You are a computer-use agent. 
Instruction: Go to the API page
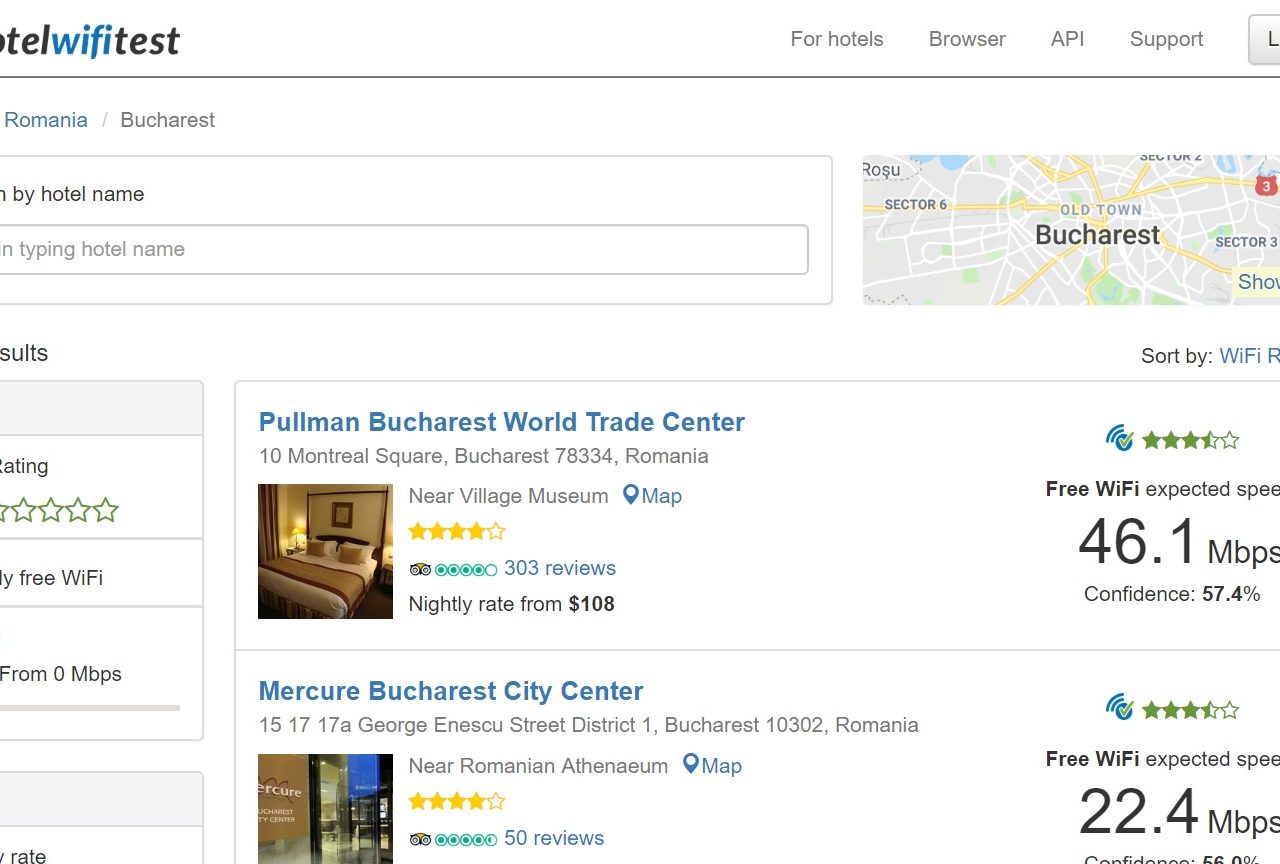tap(1067, 39)
